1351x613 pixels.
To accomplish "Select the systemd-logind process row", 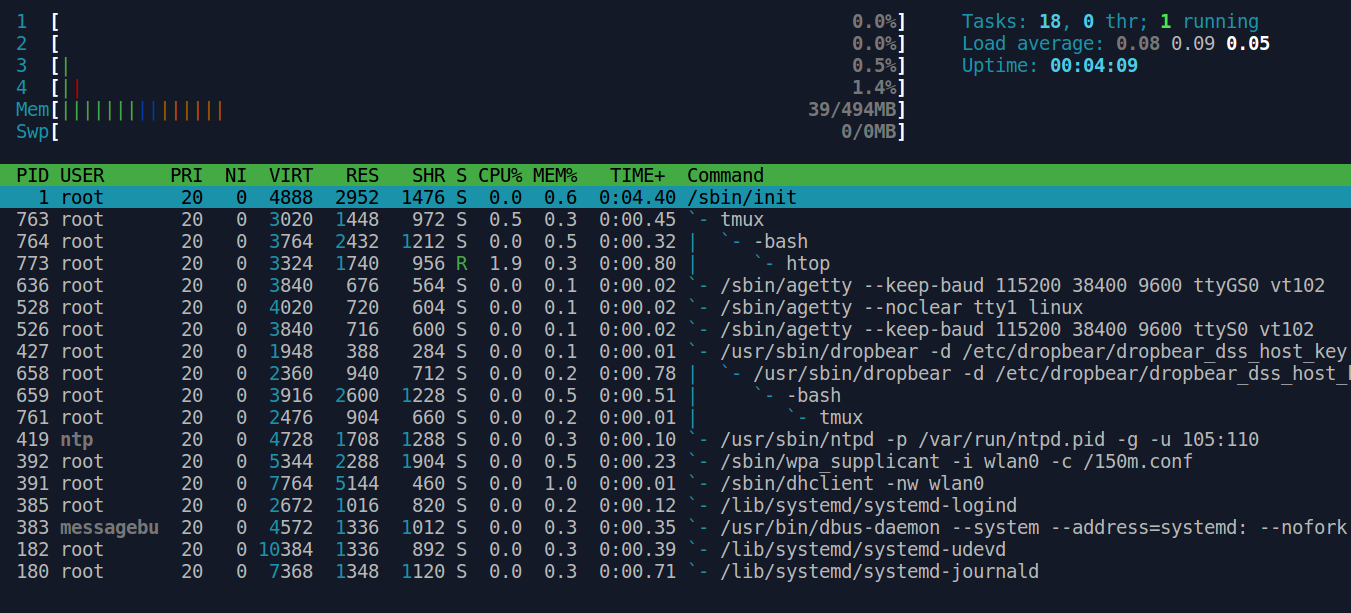I will [x=675, y=505].
